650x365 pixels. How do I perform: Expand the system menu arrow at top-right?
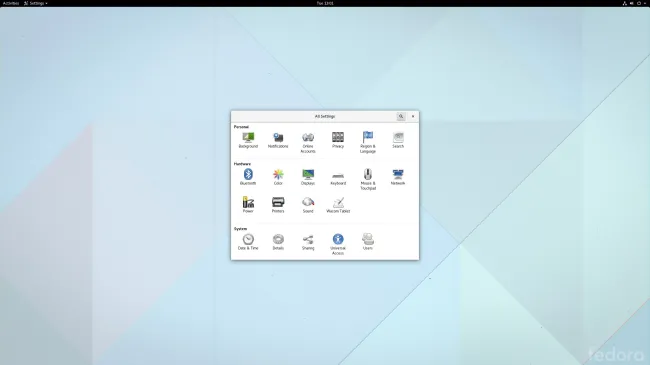(645, 3)
